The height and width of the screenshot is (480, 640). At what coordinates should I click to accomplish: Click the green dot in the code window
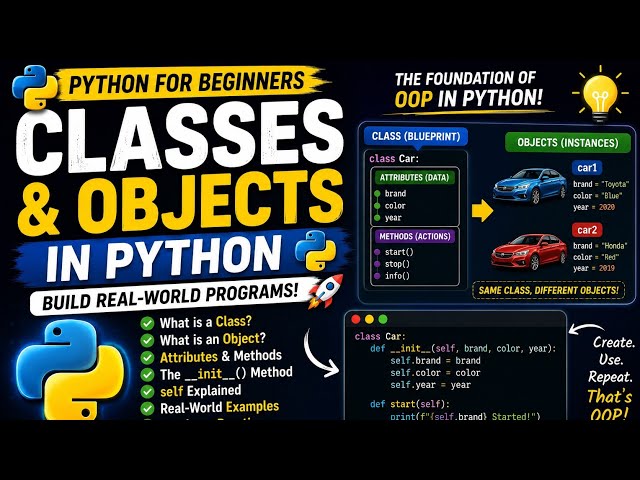(383, 319)
